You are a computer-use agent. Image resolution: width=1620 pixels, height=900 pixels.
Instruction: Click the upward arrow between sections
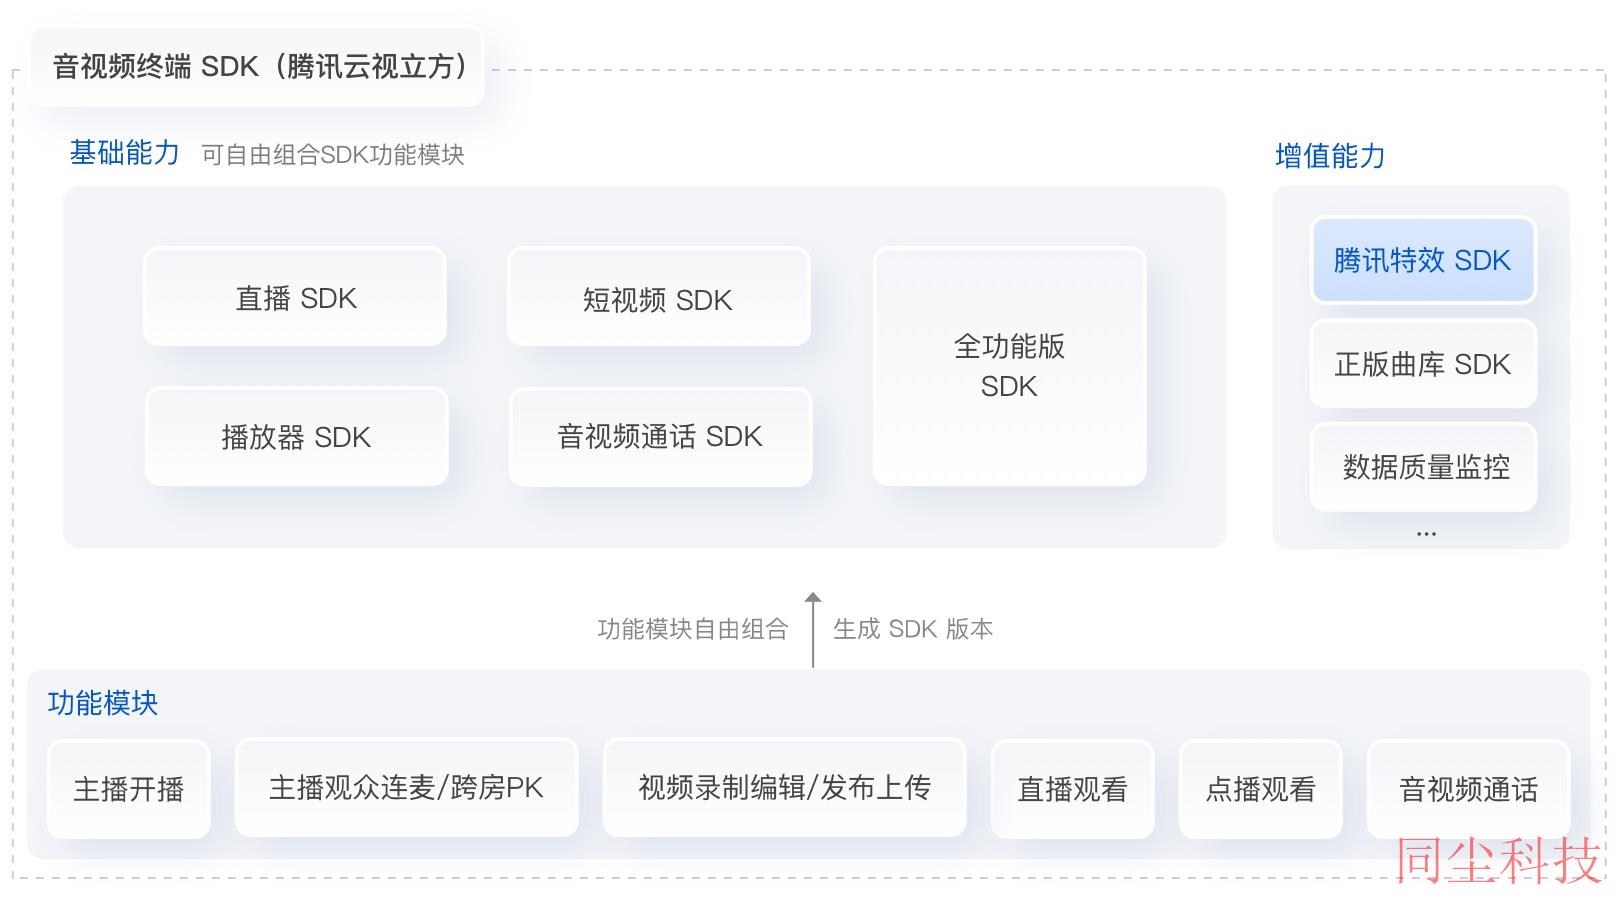pyautogui.click(x=813, y=629)
